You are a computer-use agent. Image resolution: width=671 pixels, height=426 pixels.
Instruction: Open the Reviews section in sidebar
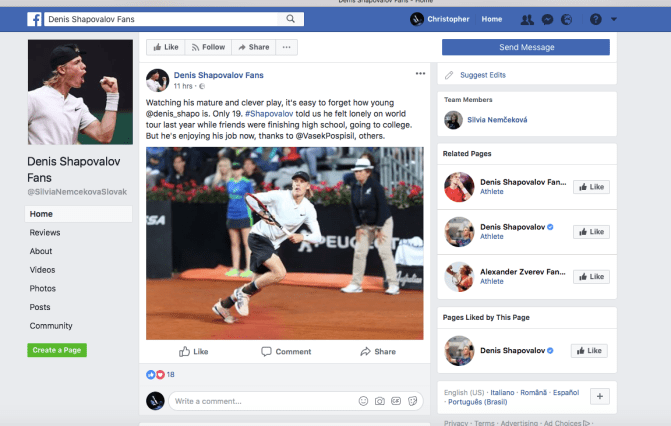tap(45, 232)
